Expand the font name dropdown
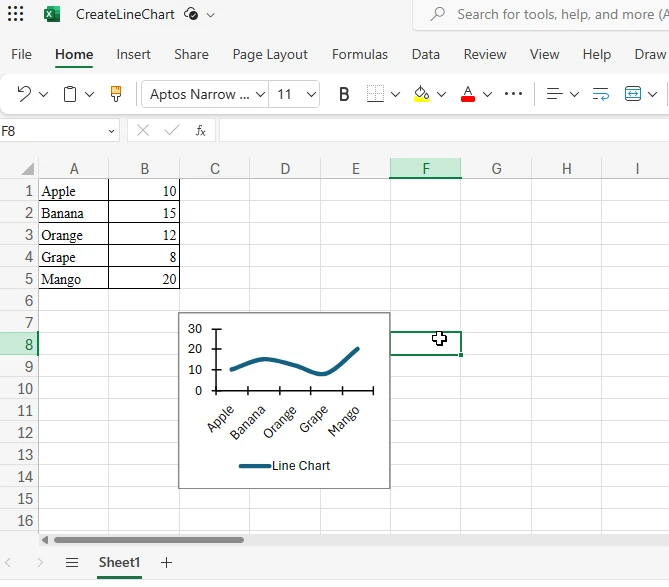 pyautogui.click(x=261, y=94)
